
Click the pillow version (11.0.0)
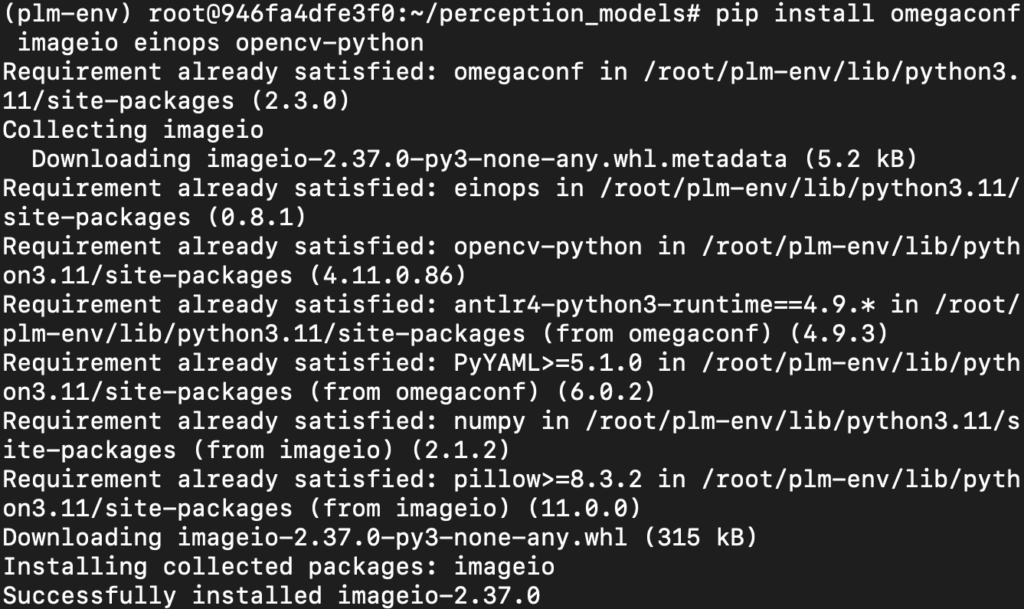584,508
